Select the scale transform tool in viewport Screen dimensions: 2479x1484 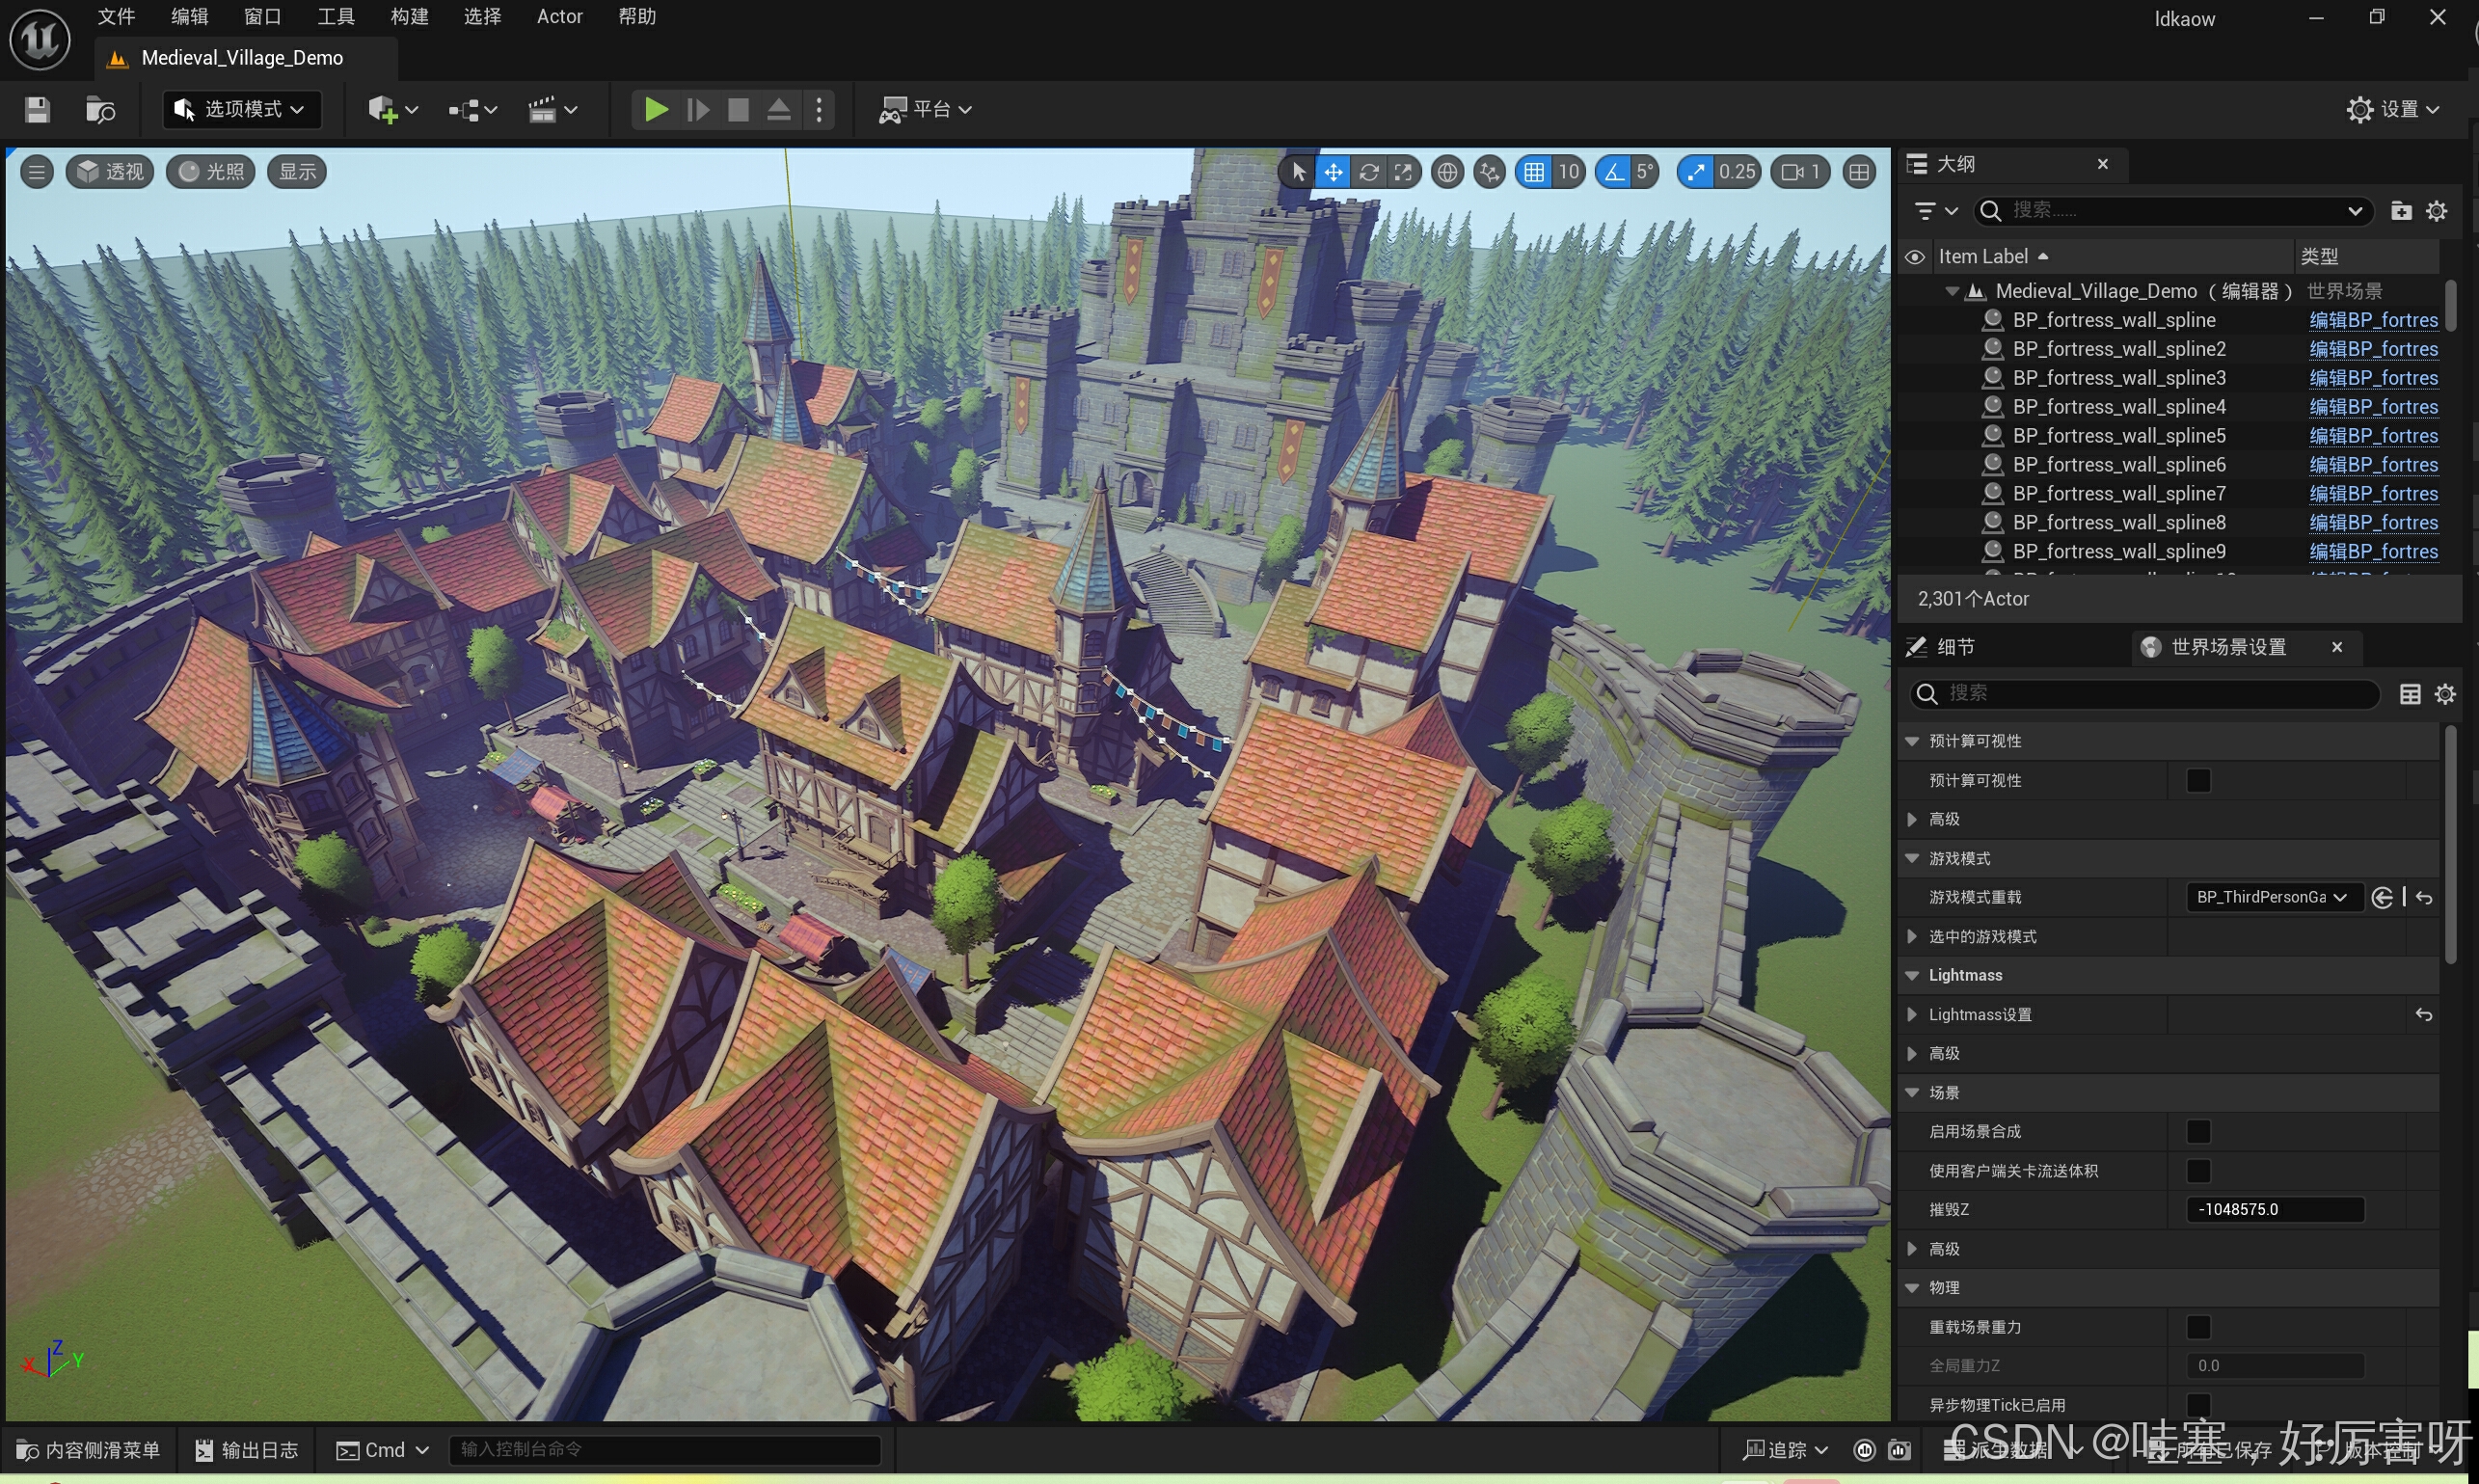point(1403,172)
